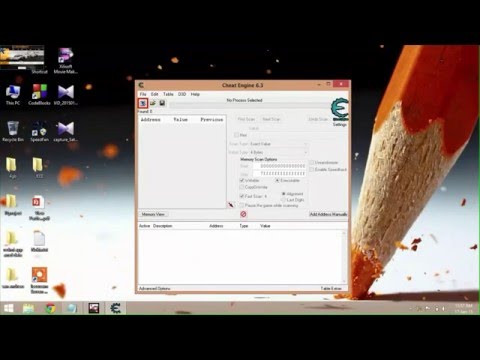Toggle the Writable checkbox
The image size is (480, 360).
pyautogui.click(x=242, y=180)
